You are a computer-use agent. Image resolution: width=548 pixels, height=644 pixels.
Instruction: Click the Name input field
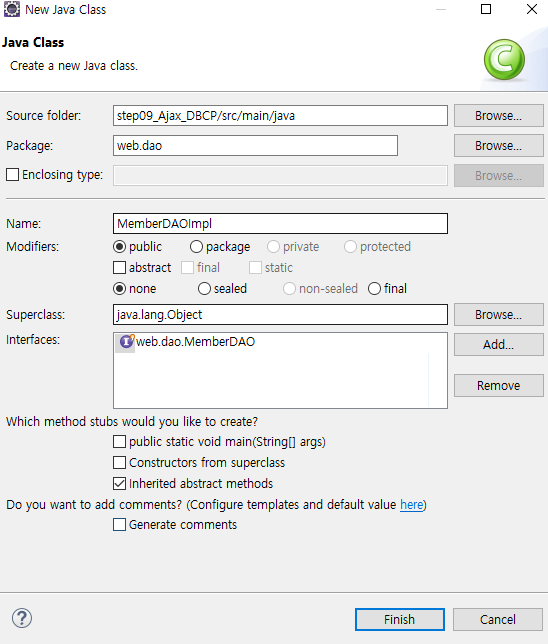pyautogui.click(x=280, y=223)
